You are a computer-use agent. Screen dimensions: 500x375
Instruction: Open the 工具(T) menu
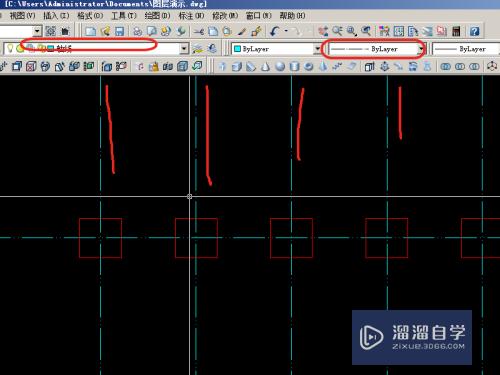[x=124, y=15]
